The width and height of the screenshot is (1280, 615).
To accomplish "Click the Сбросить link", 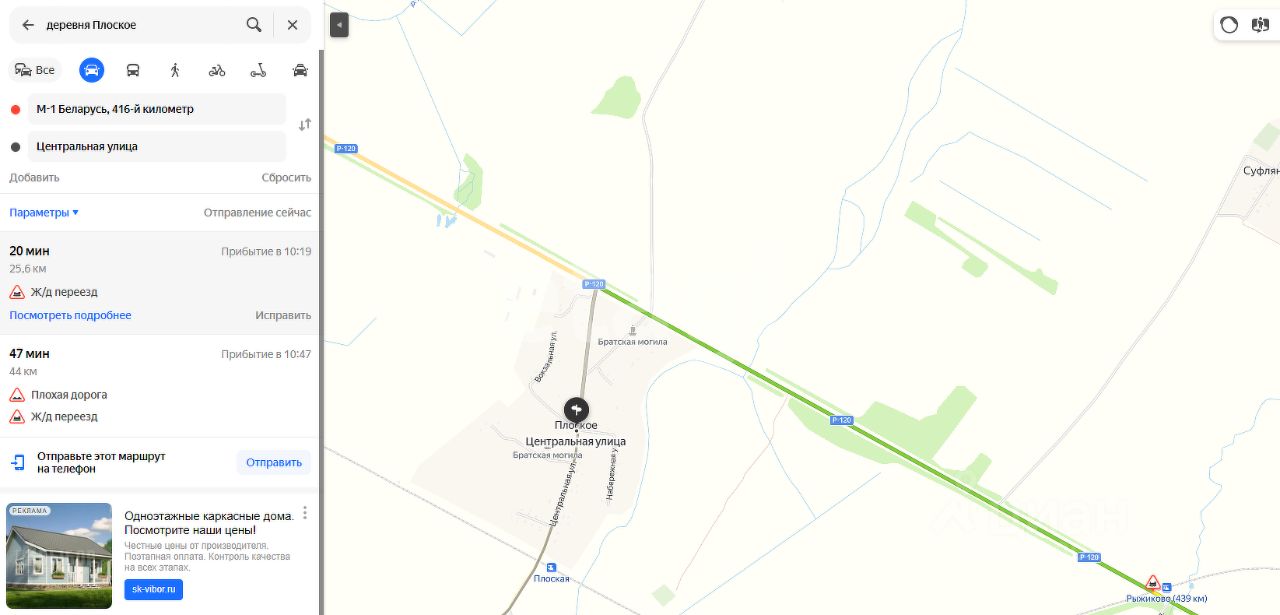I will tap(286, 177).
